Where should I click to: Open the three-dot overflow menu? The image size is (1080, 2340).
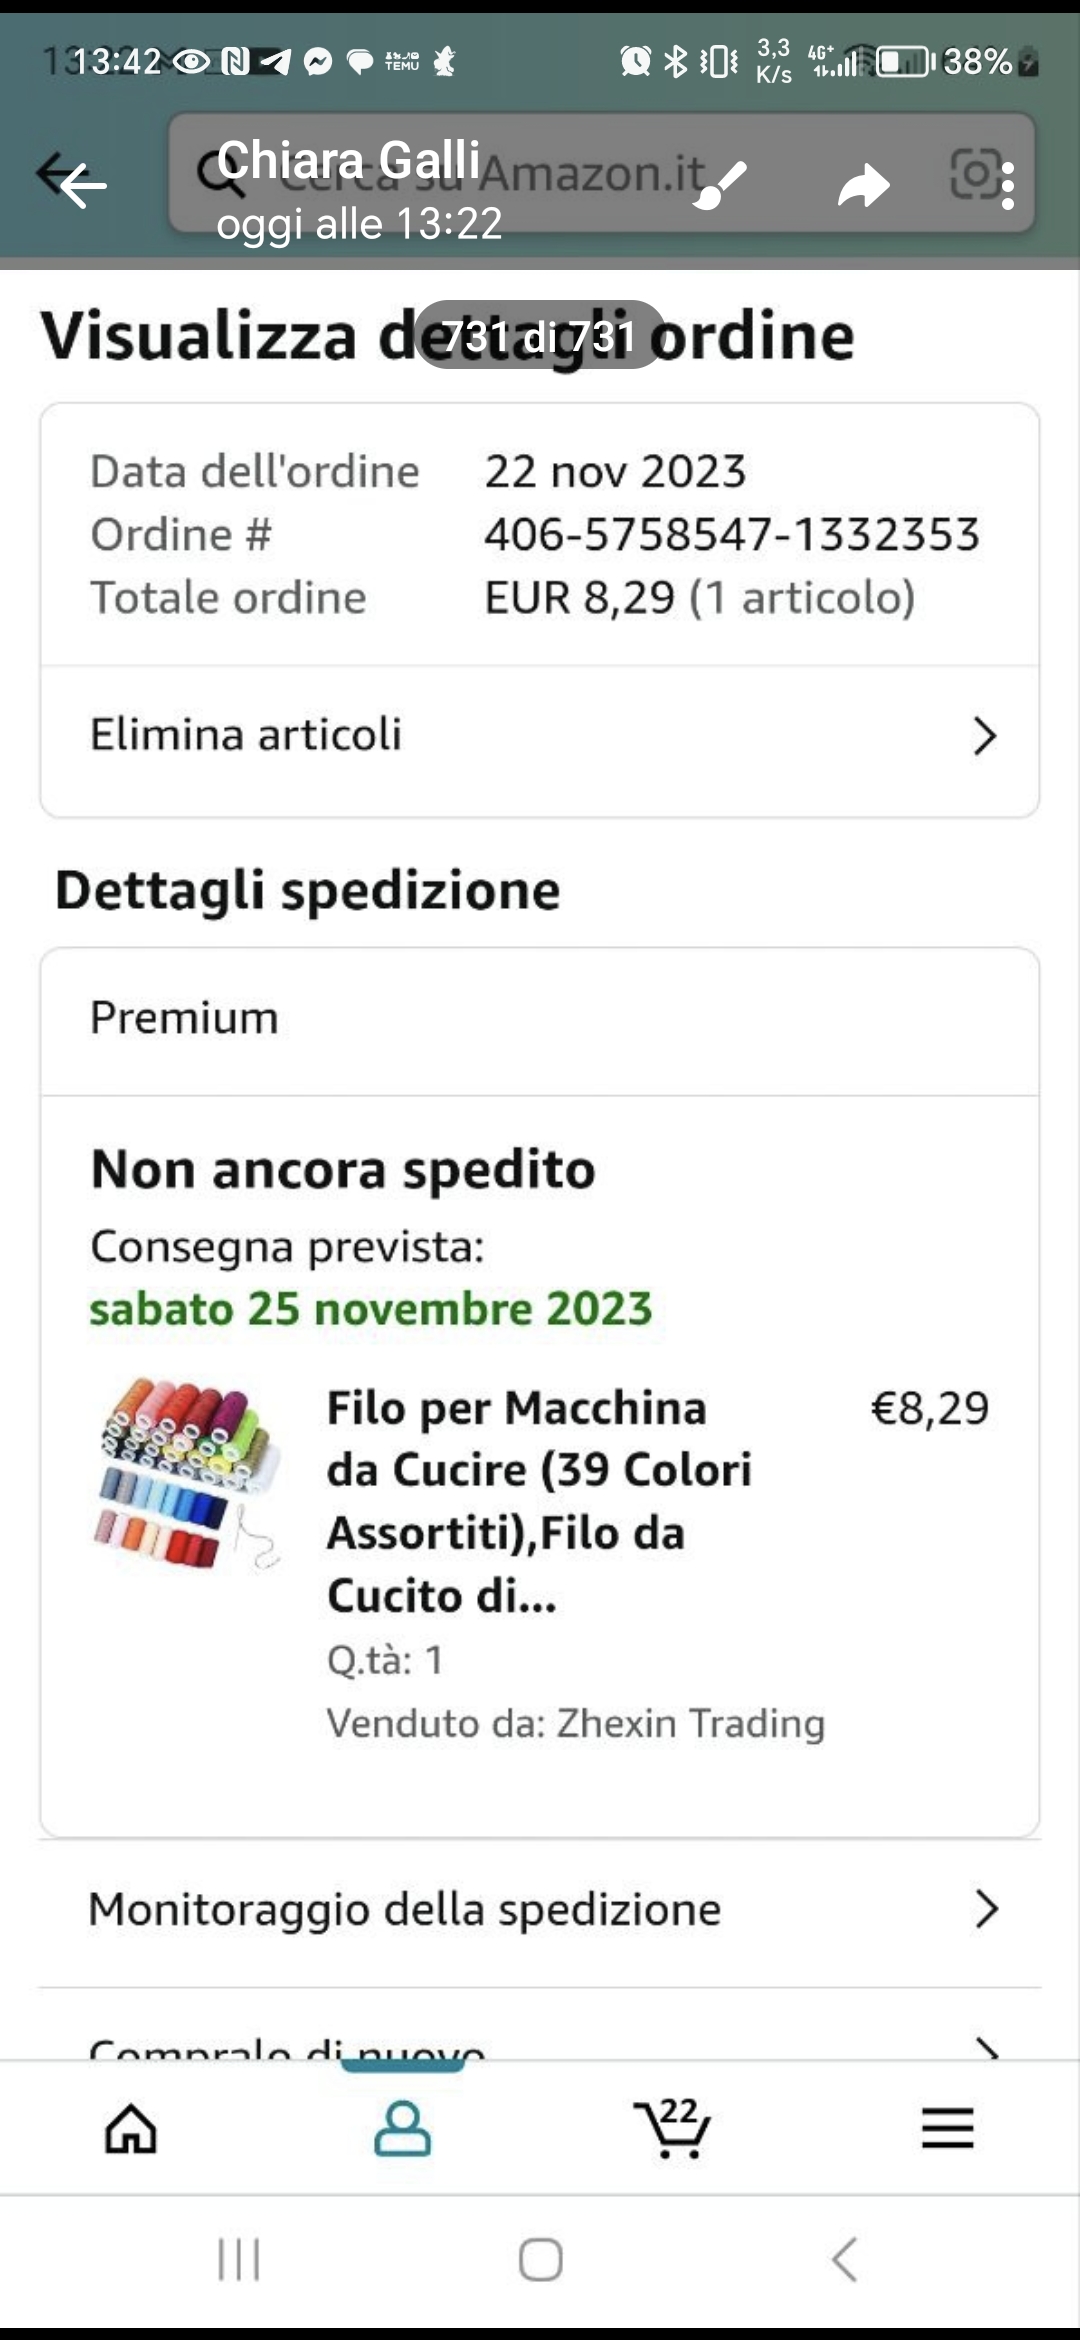tap(1007, 186)
